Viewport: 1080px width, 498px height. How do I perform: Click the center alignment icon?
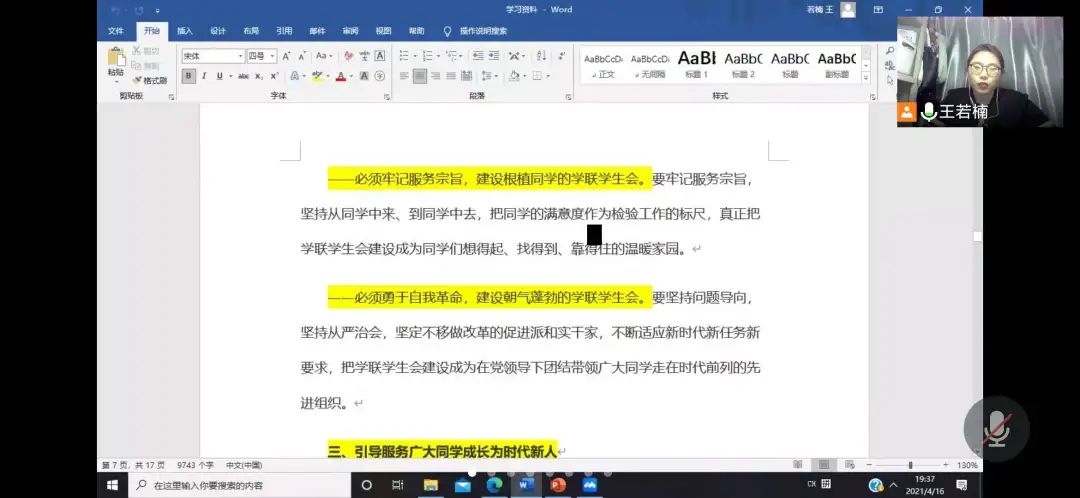pyautogui.click(x=420, y=76)
